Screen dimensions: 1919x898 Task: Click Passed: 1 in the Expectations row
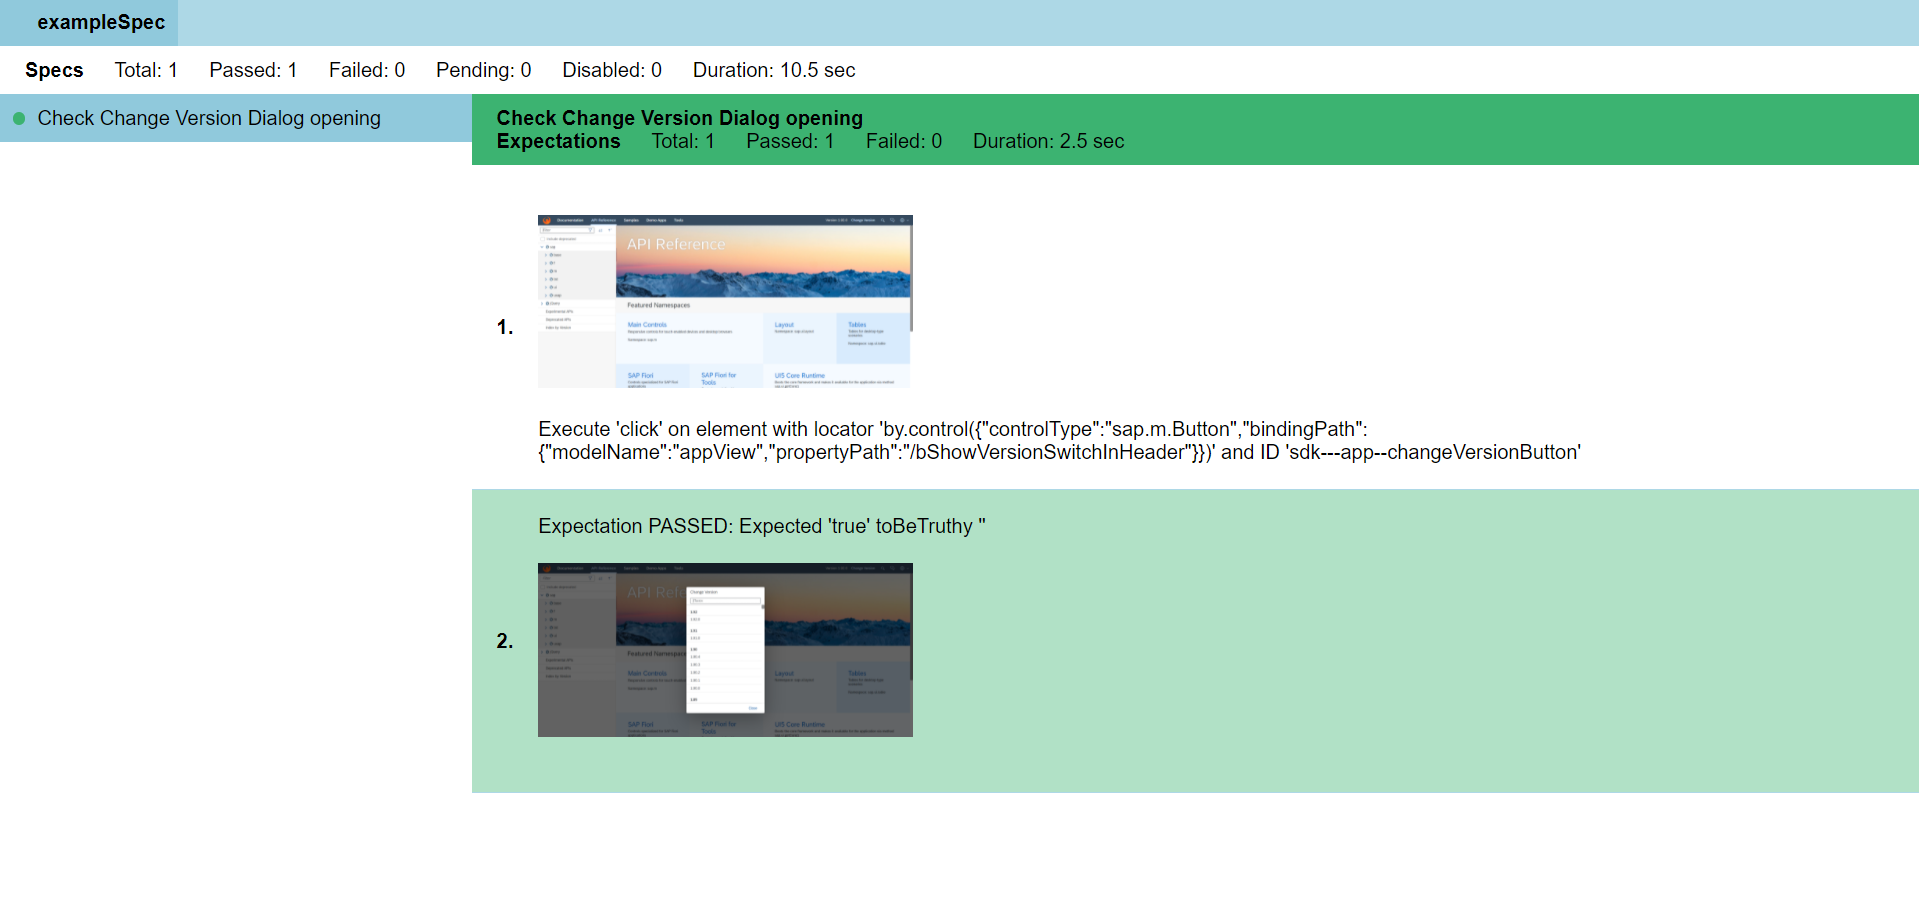(790, 141)
